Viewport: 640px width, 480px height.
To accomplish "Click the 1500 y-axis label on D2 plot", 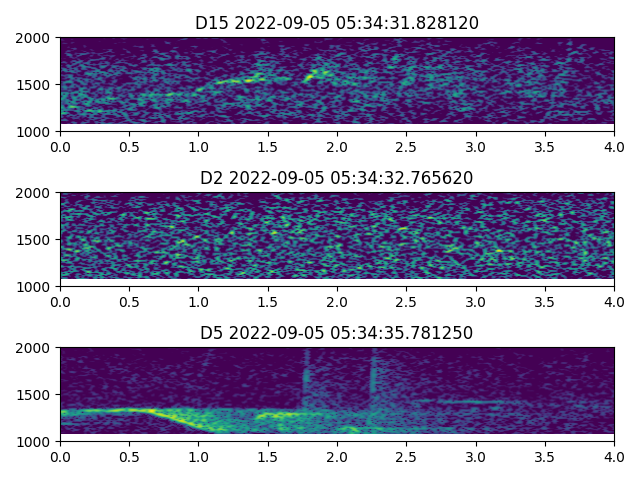I will pos(37,240).
